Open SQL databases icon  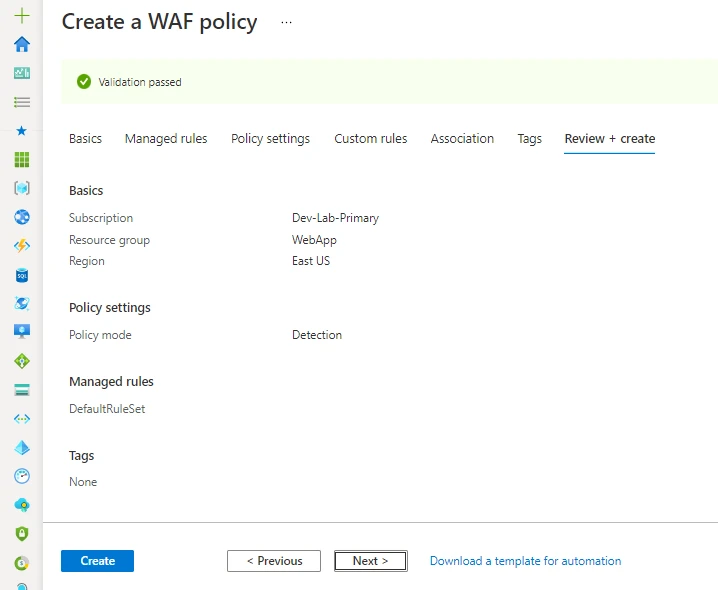[x=22, y=275]
